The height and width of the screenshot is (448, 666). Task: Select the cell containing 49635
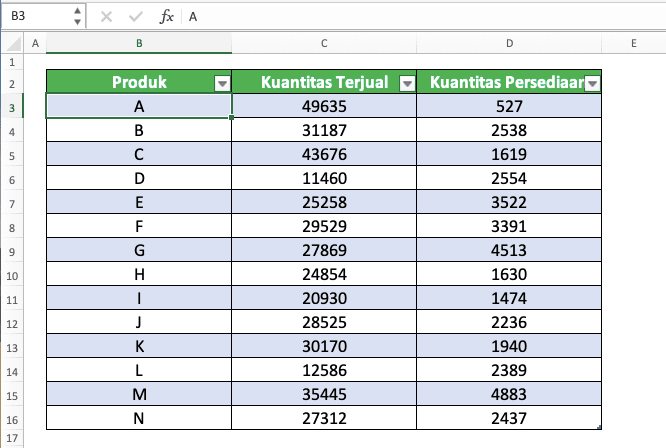coord(324,106)
